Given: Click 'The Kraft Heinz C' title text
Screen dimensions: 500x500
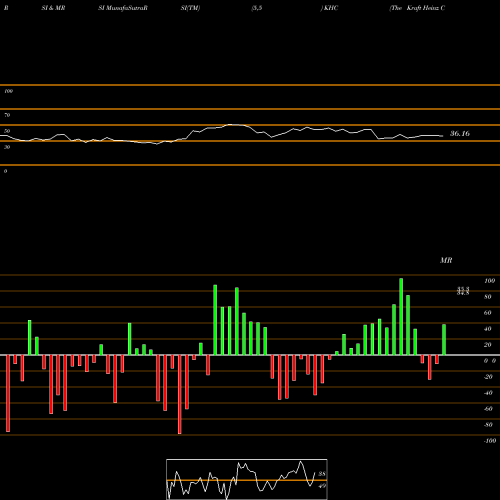Looking at the screenshot, I should 417,8.
